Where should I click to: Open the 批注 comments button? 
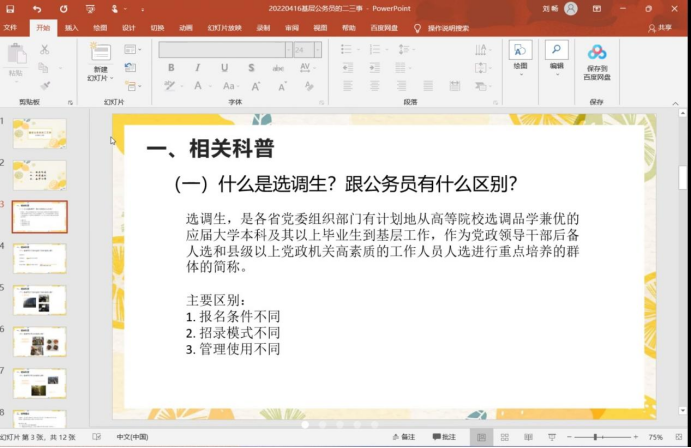pos(443,438)
